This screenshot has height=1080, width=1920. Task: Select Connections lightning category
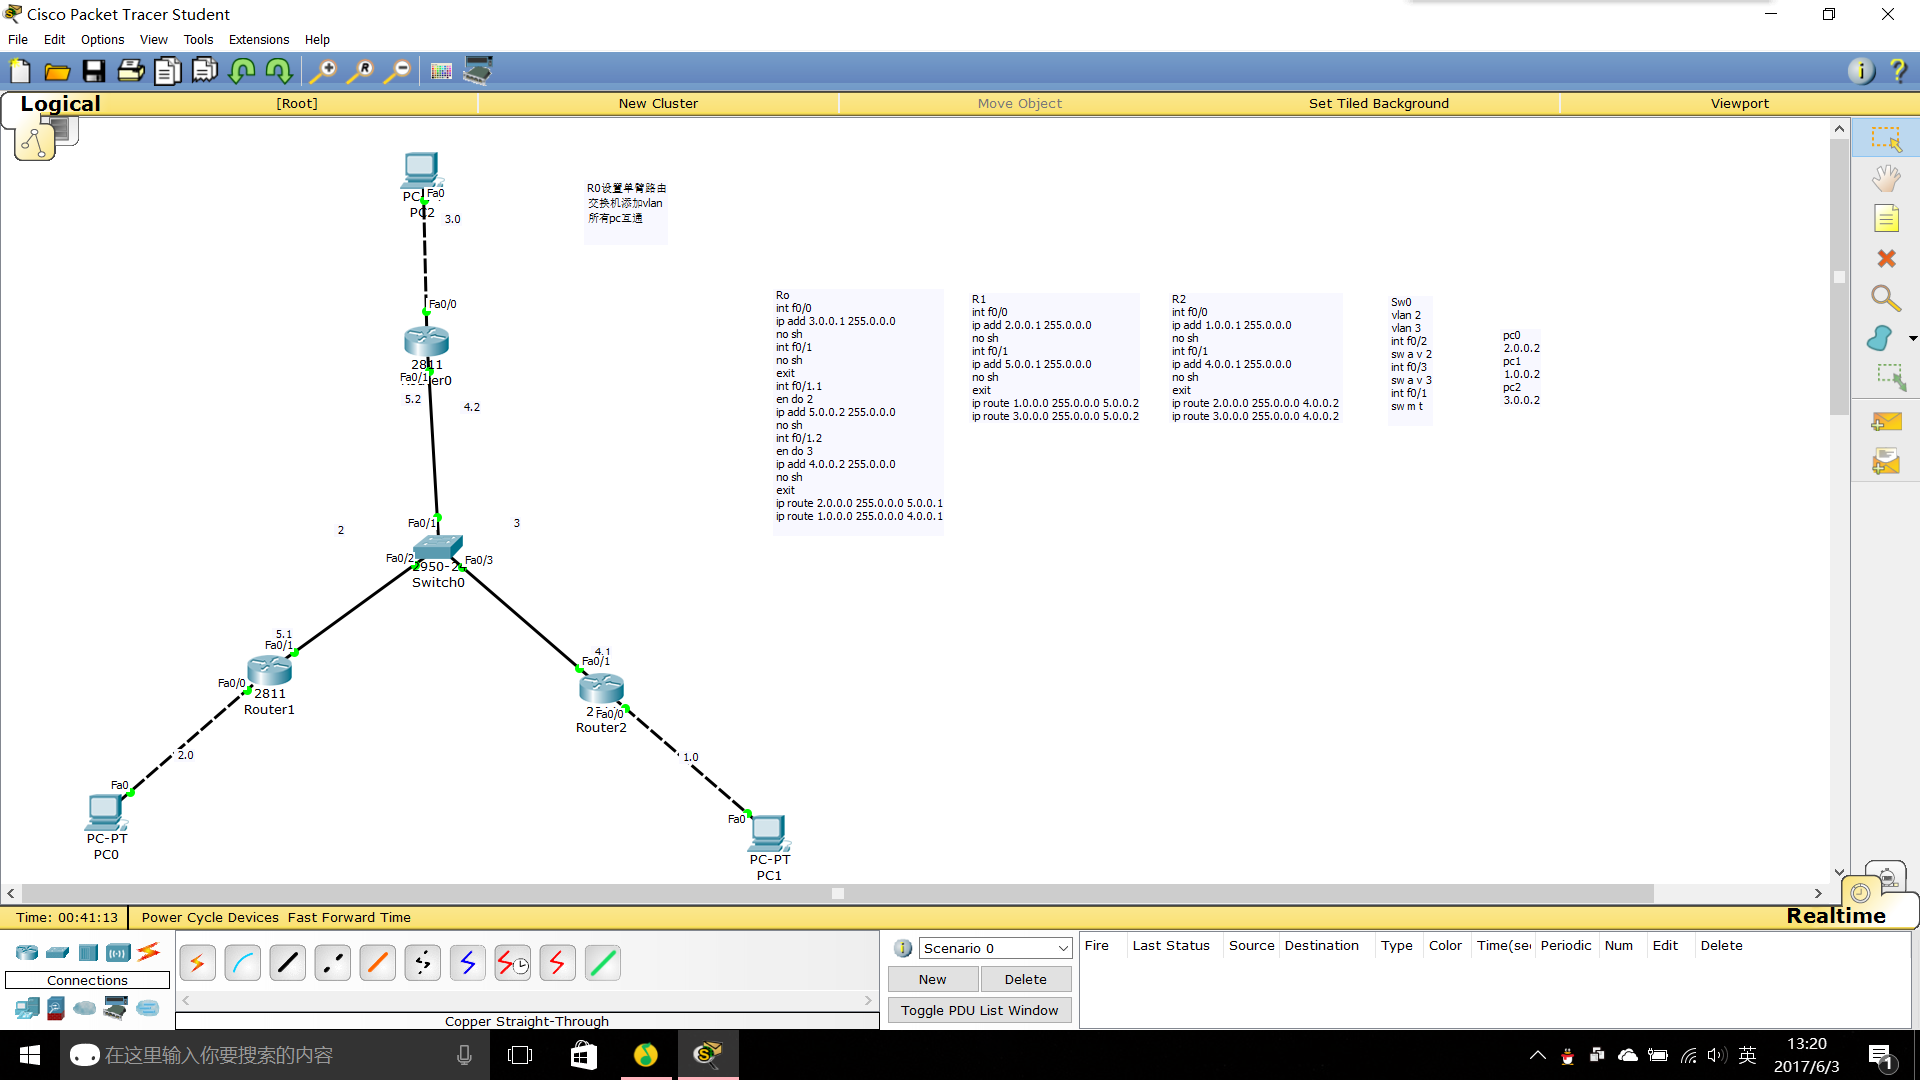(x=149, y=952)
